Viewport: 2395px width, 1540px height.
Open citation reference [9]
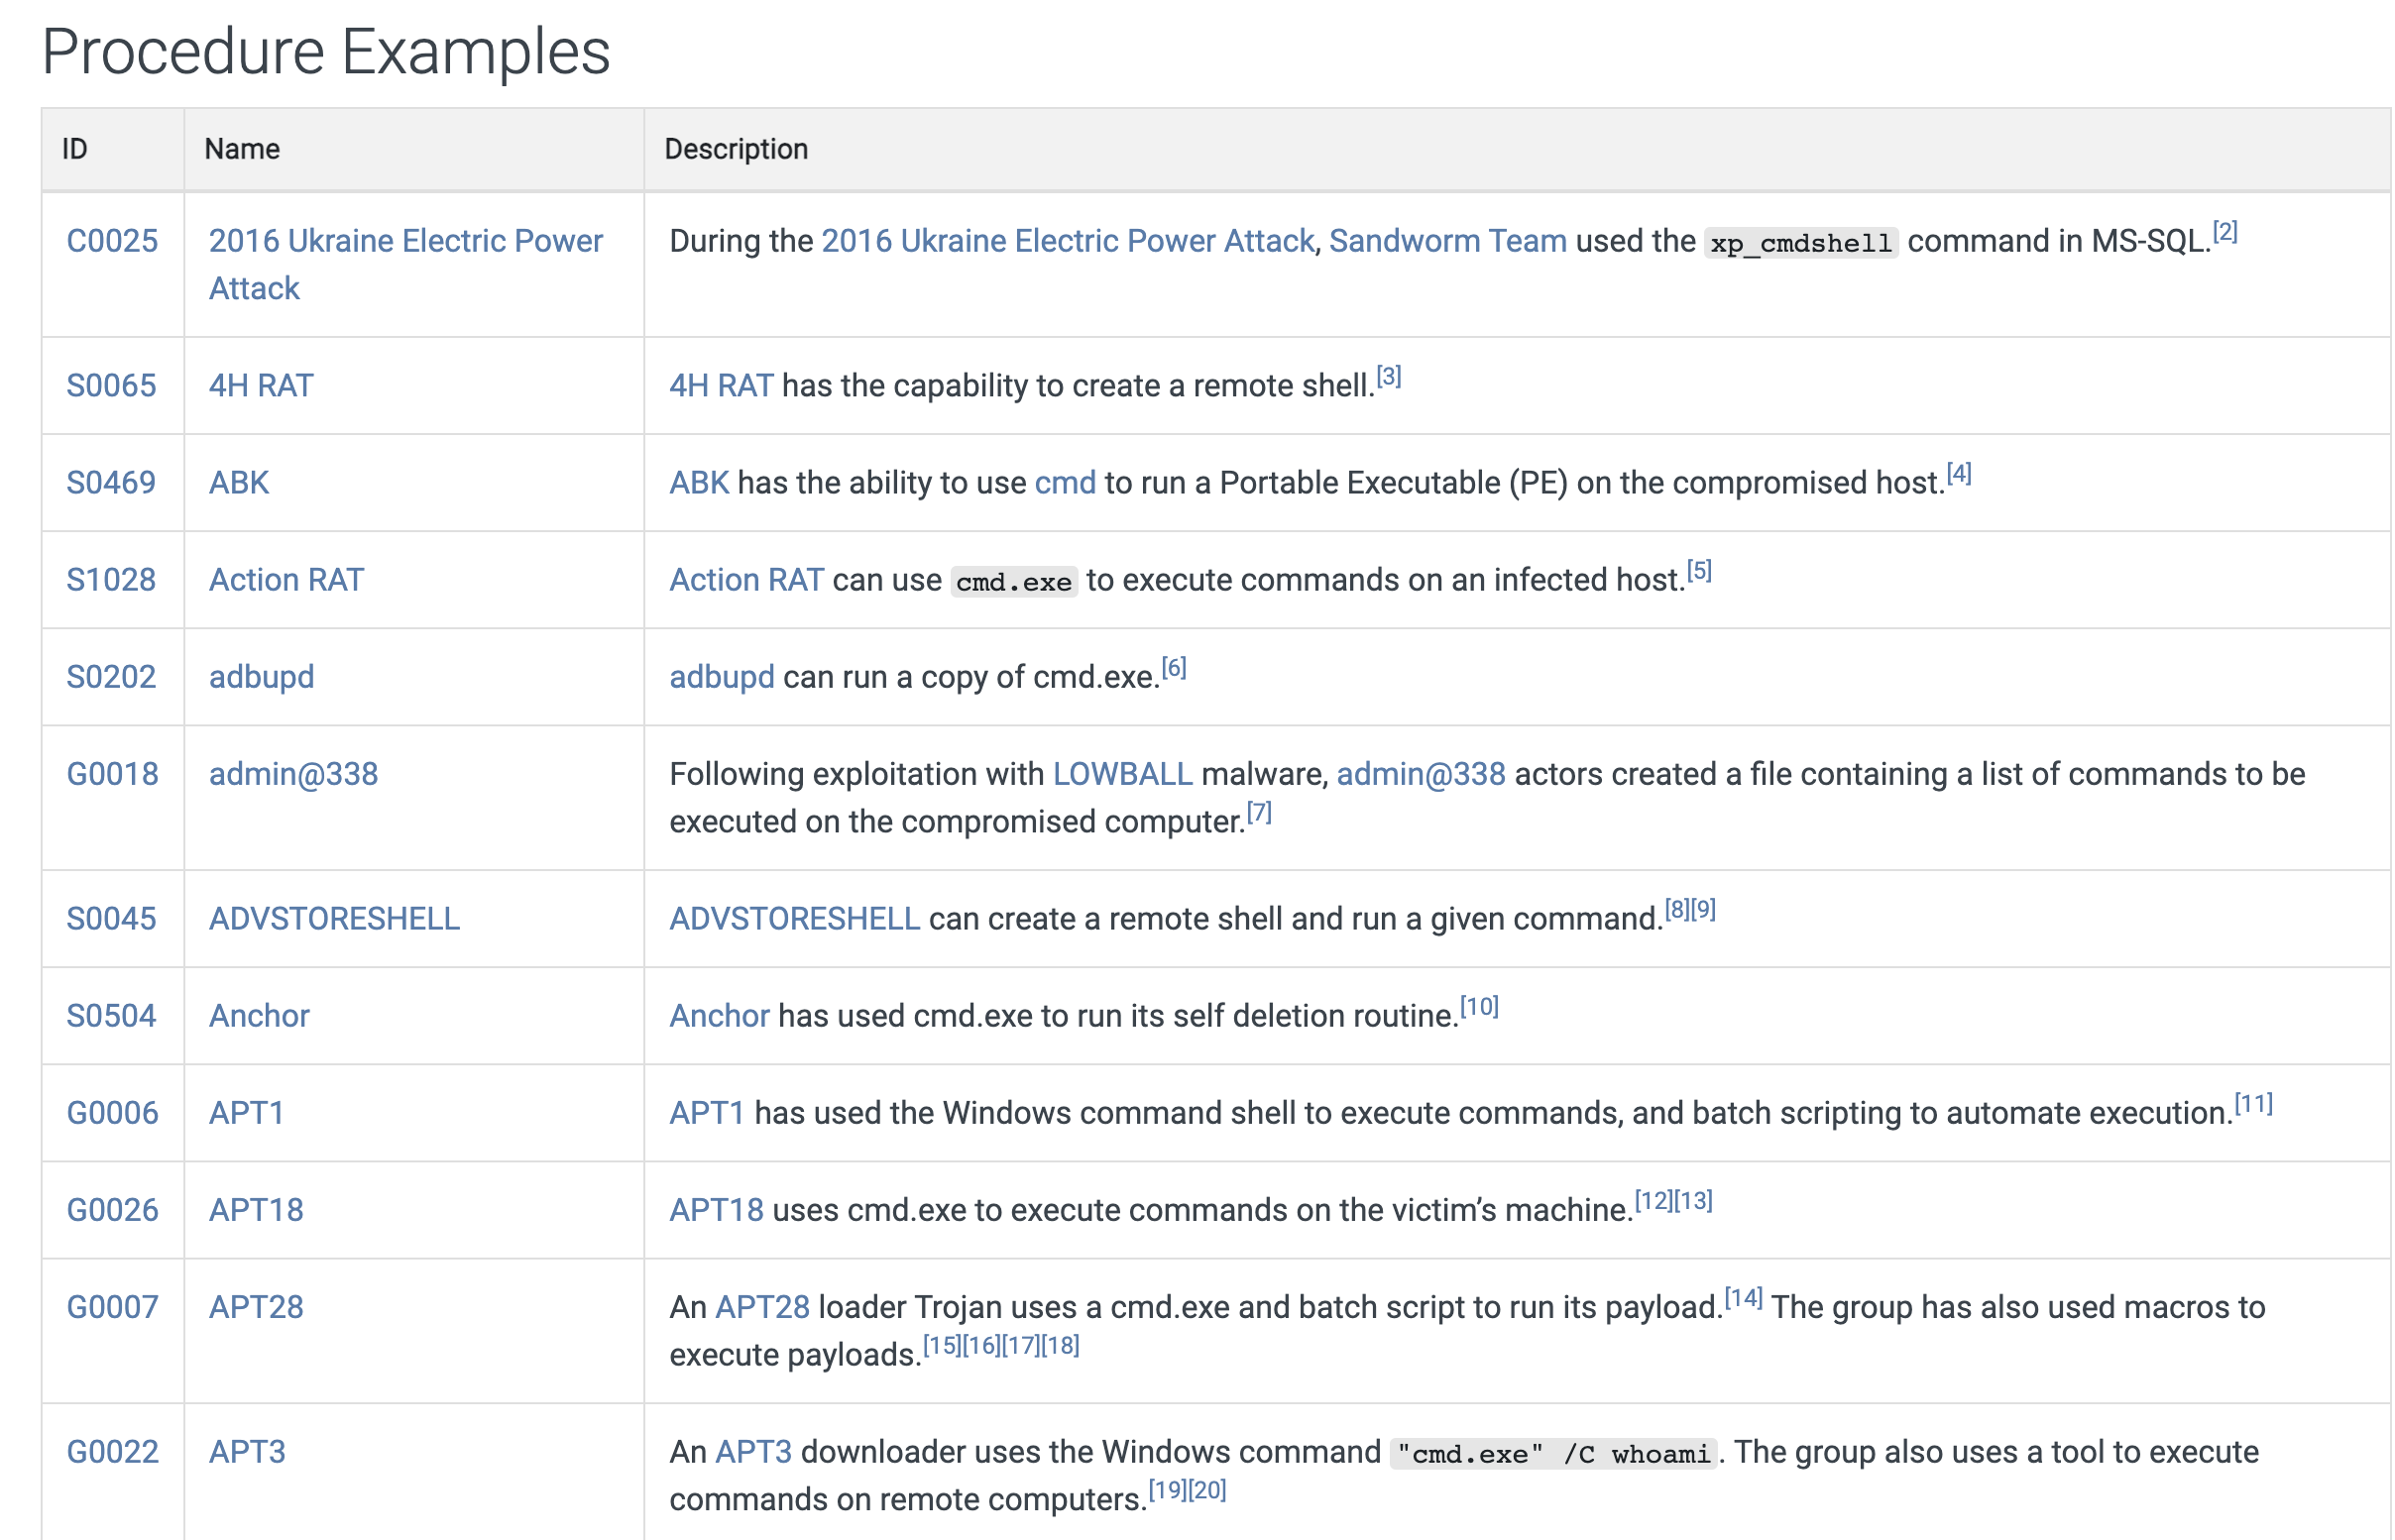click(x=1703, y=909)
